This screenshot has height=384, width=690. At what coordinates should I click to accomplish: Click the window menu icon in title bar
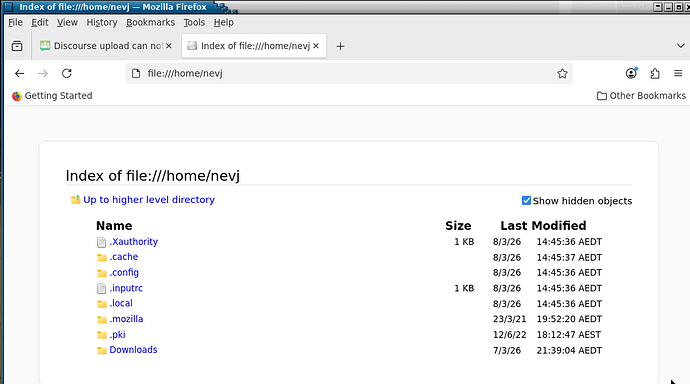[x=9, y=7]
